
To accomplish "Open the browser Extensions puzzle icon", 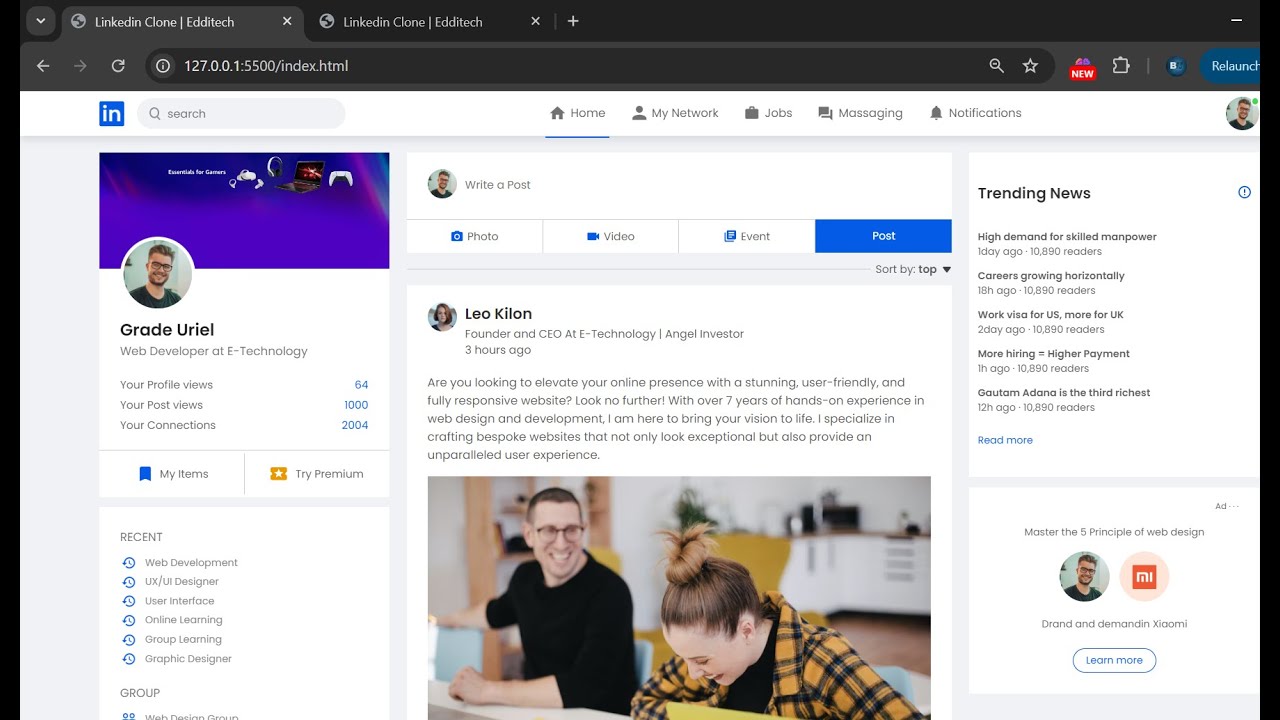I will [x=1121, y=66].
